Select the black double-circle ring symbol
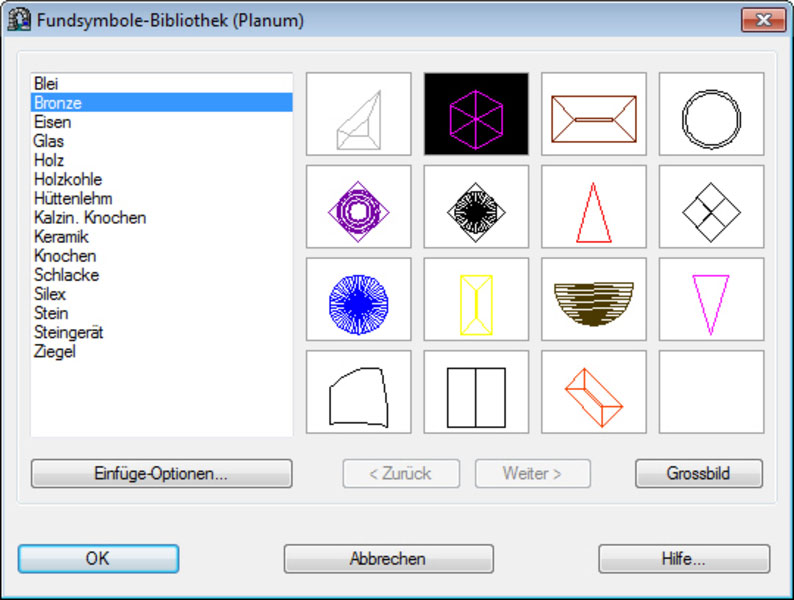The width and height of the screenshot is (794, 600). [x=711, y=114]
